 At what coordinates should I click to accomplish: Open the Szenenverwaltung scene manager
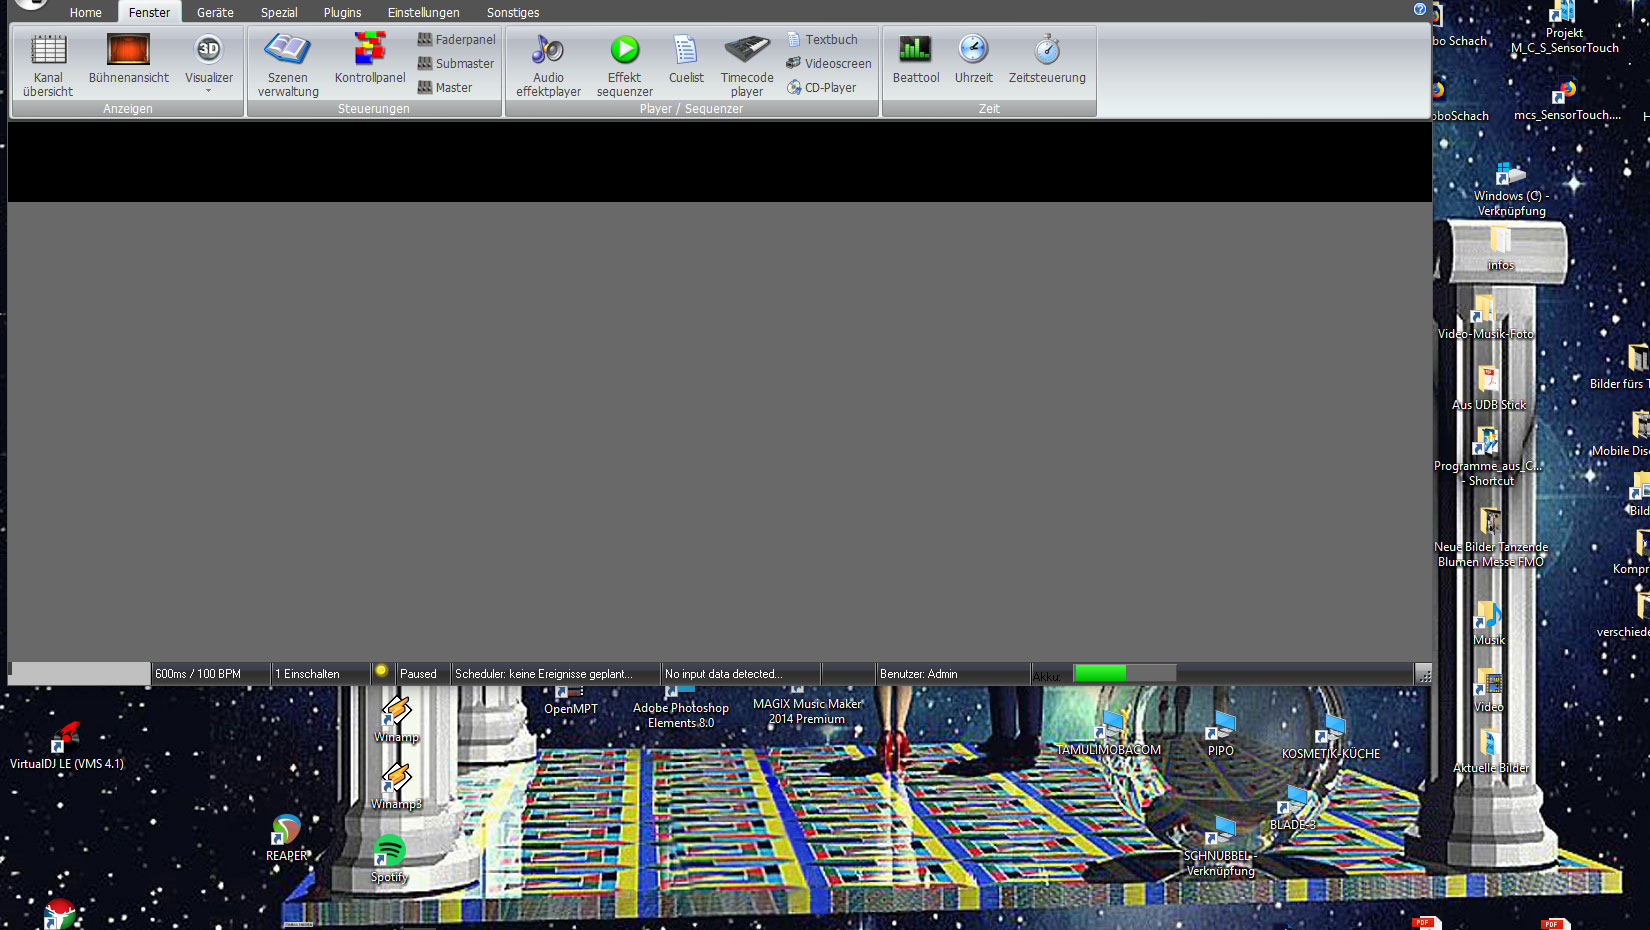[x=288, y=65]
